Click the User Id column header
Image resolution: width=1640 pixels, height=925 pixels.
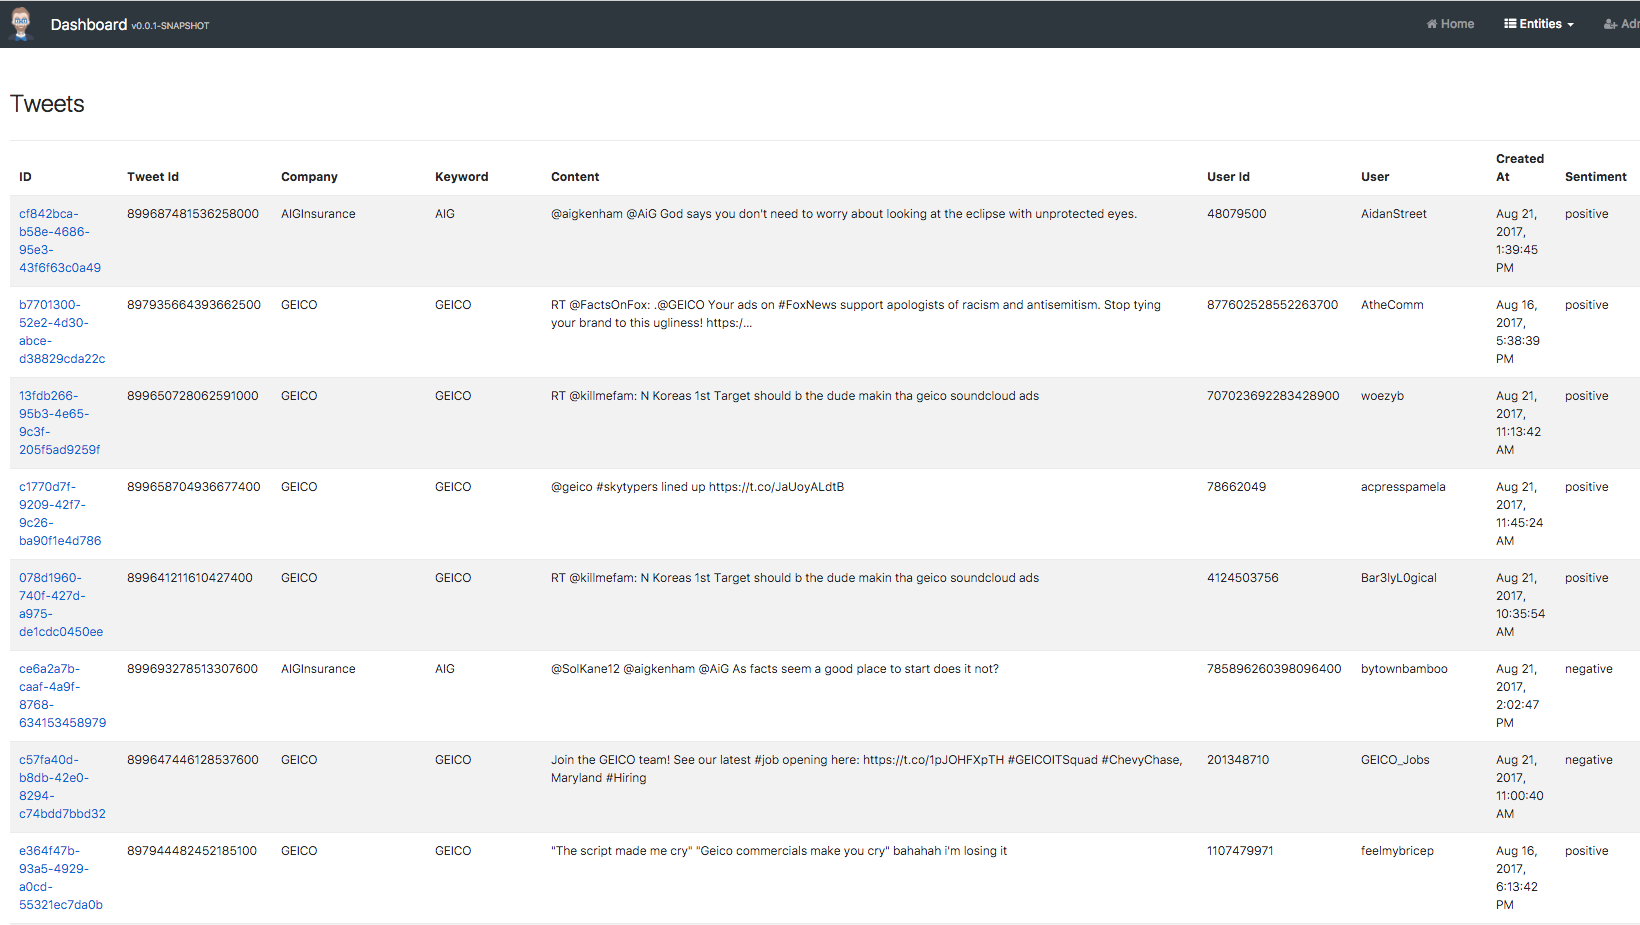tap(1228, 177)
